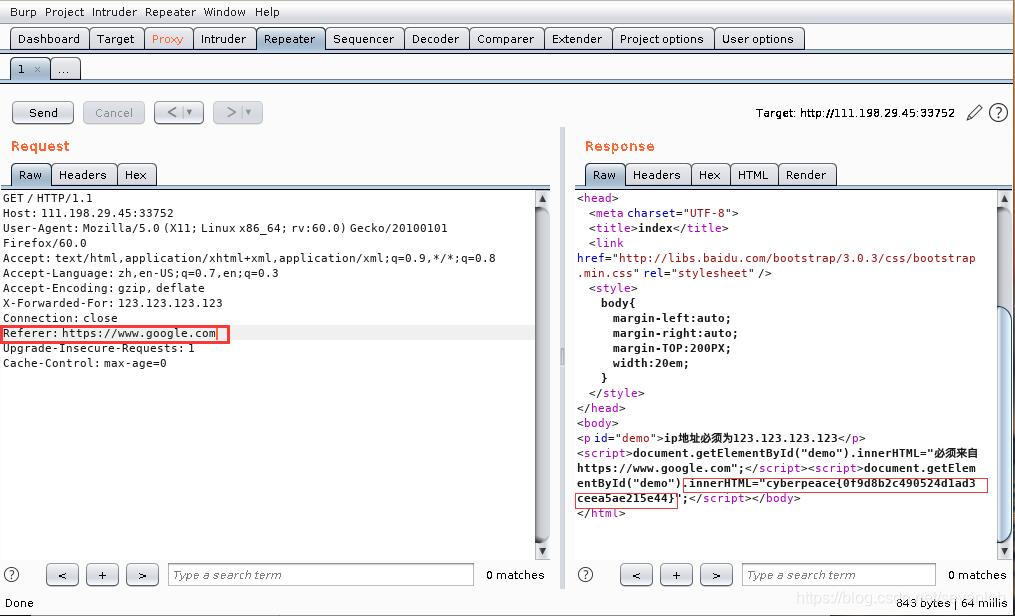The height and width of the screenshot is (616, 1015).
Task: Open the Intruder menu
Action: pyautogui.click(x=115, y=12)
